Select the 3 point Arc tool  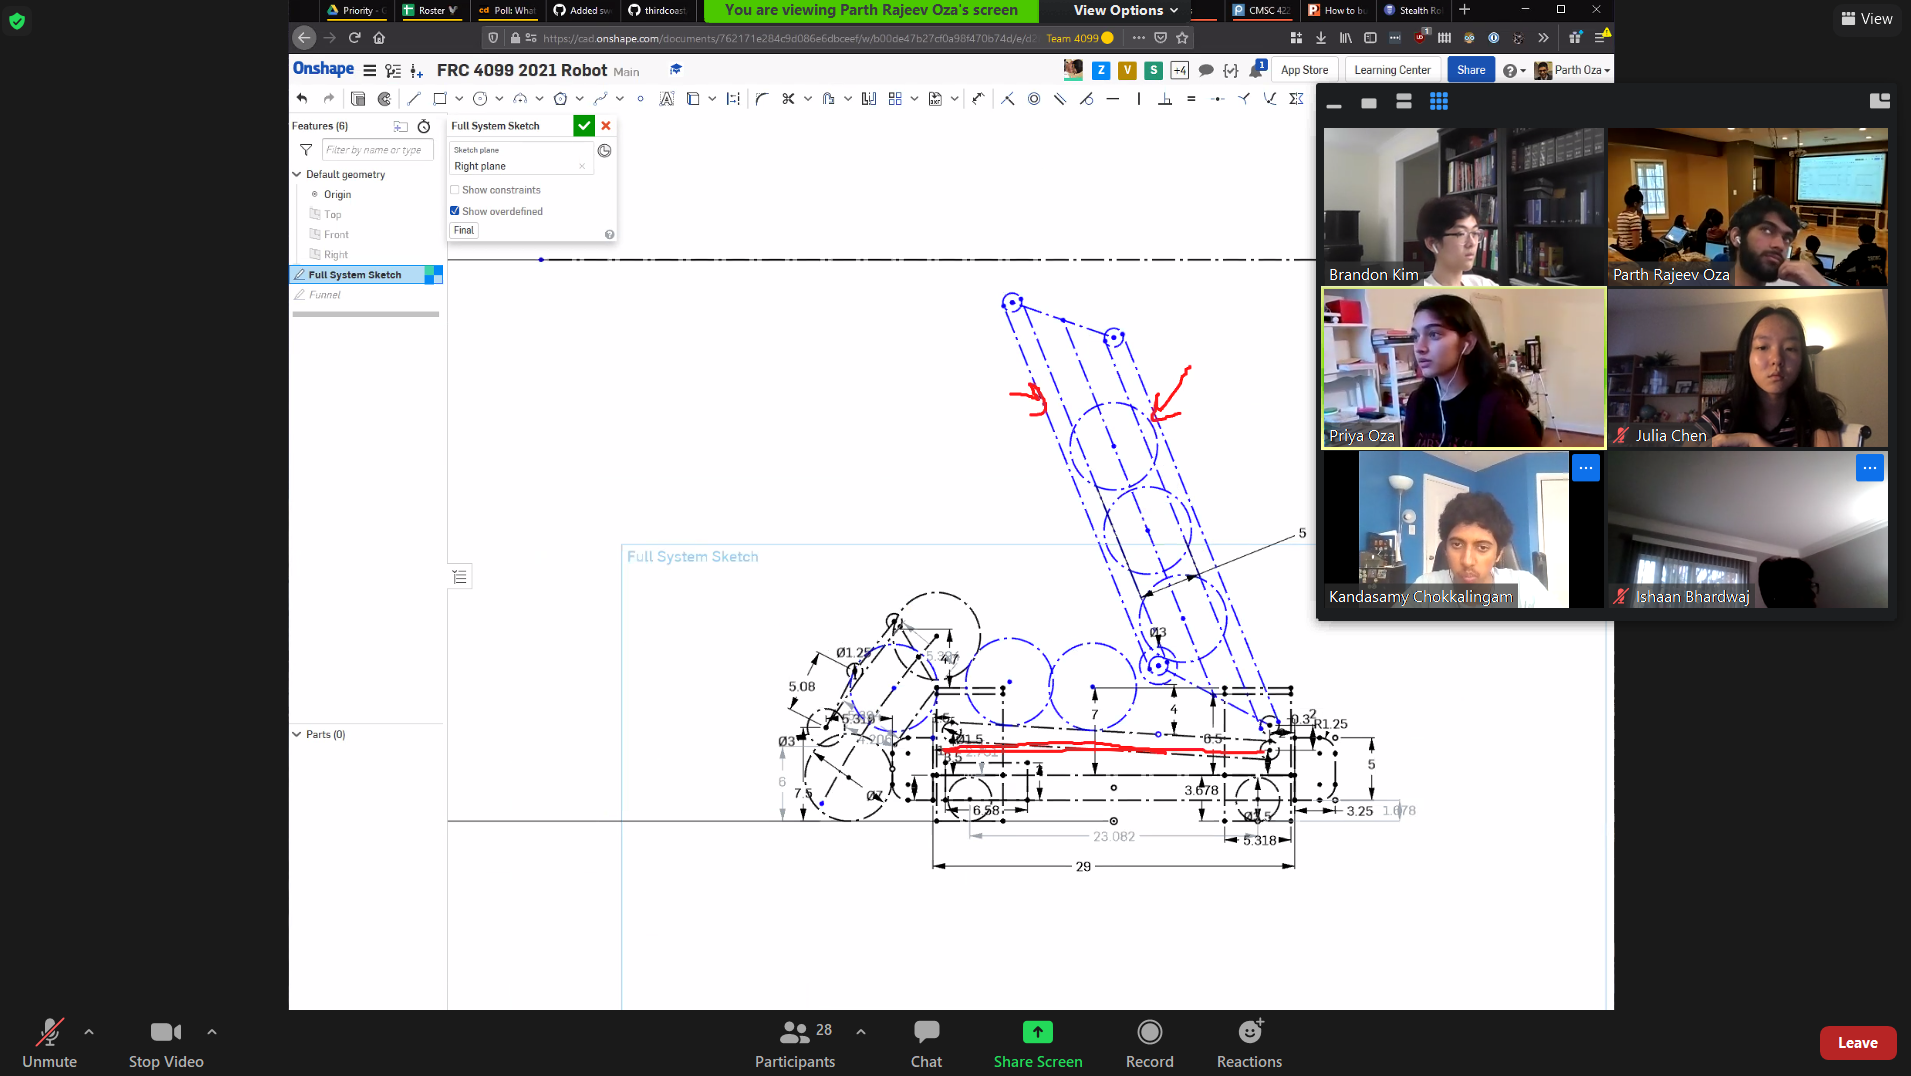(x=520, y=99)
